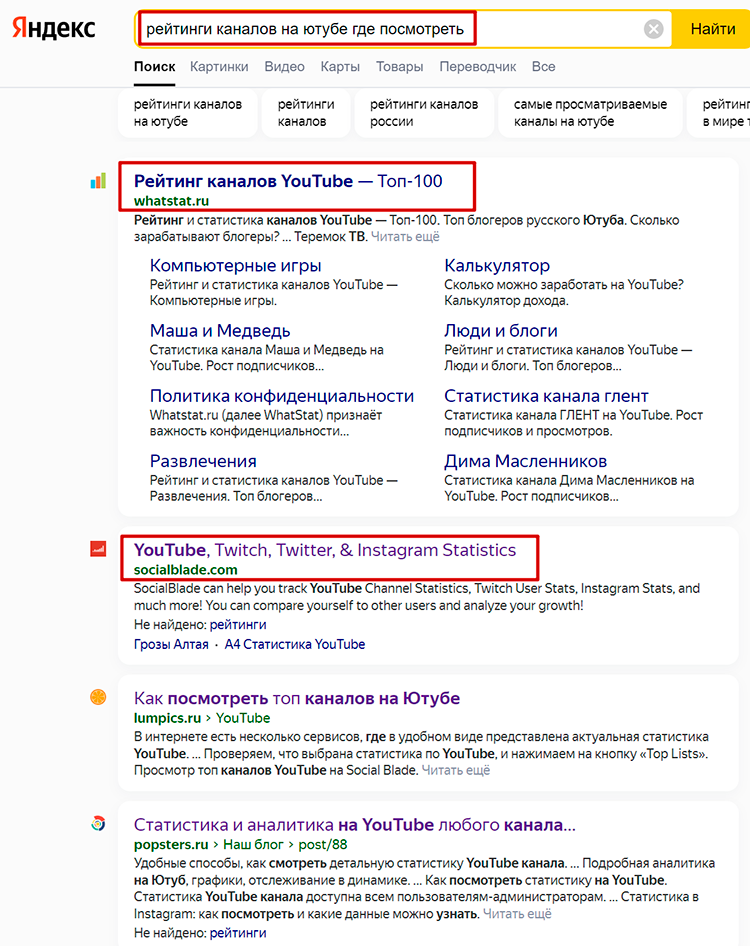This screenshot has width=750, height=946.
Task: Open 'Рейтинг каналов YouTube — Топ-100' result
Action: point(288,180)
